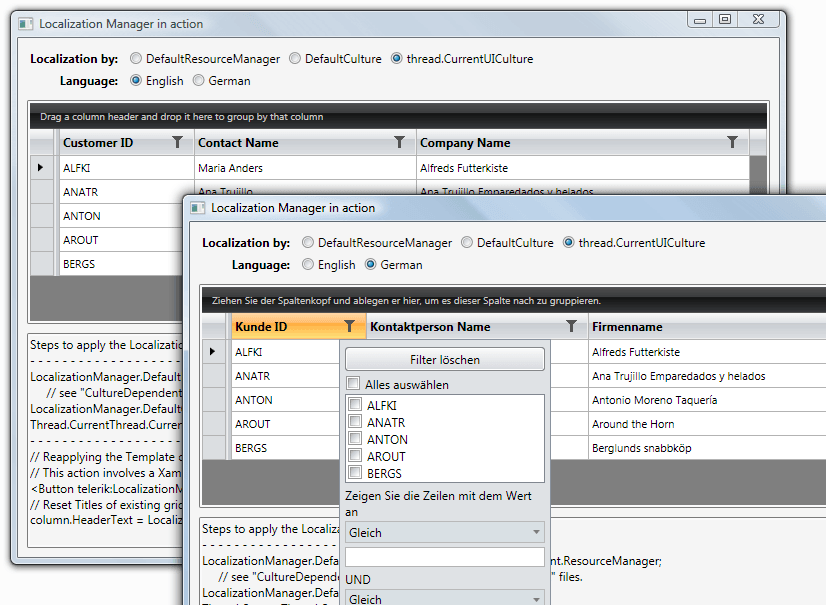Viewport: 826px width, 605px height.
Task: Tick the ANATR checkbox in filter list
Action: point(355,422)
